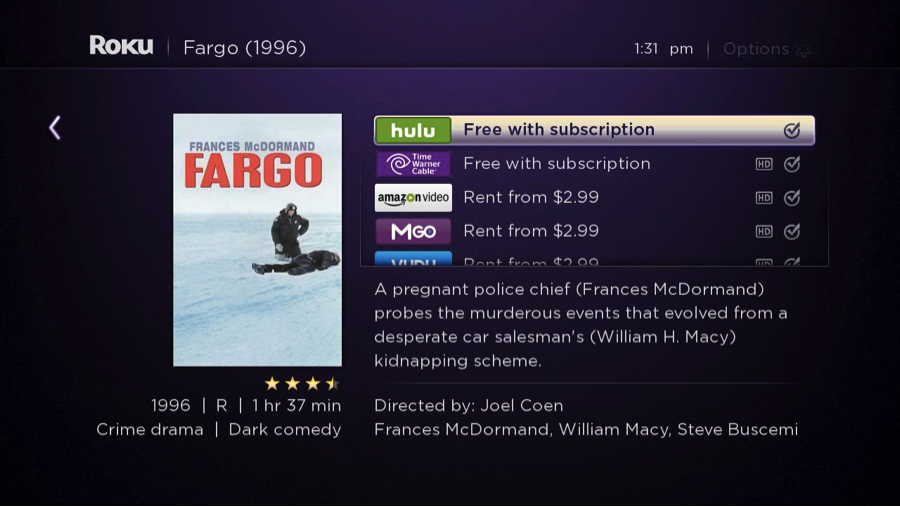Image resolution: width=900 pixels, height=507 pixels.
Task: Choose the Time Warner Cable logo
Action: [x=413, y=164]
